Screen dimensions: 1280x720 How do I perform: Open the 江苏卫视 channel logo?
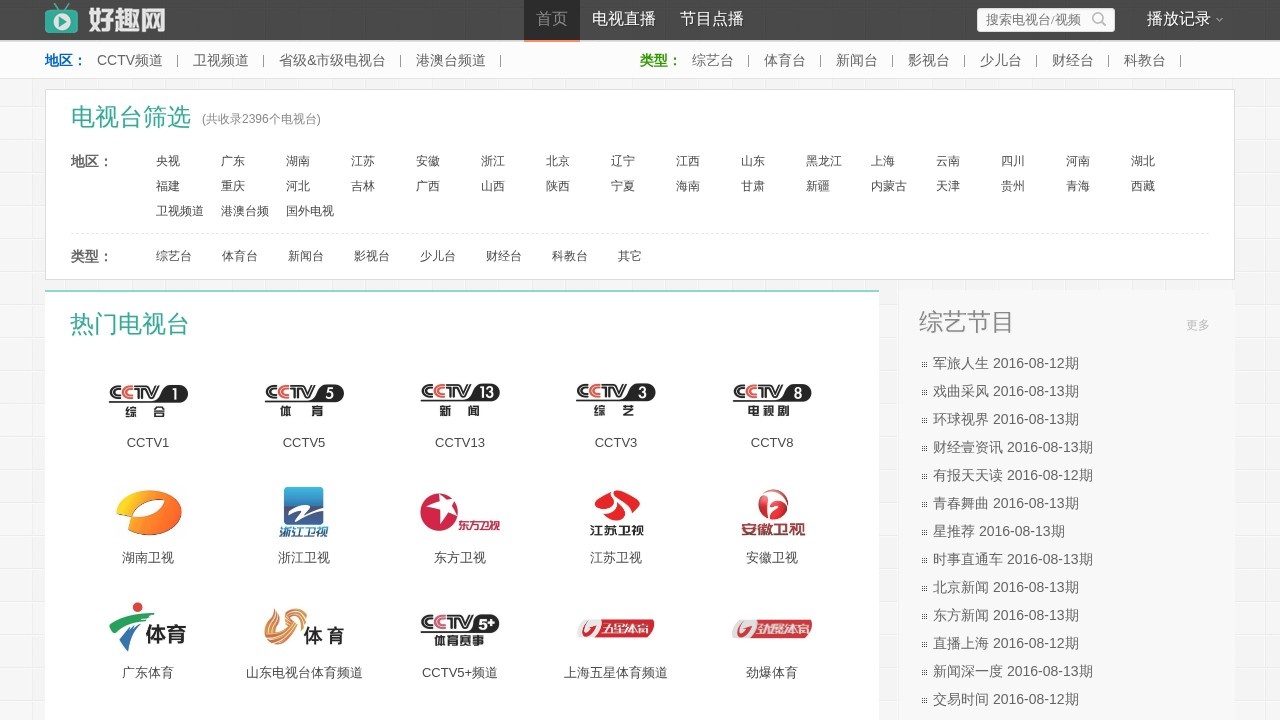pos(616,513)
